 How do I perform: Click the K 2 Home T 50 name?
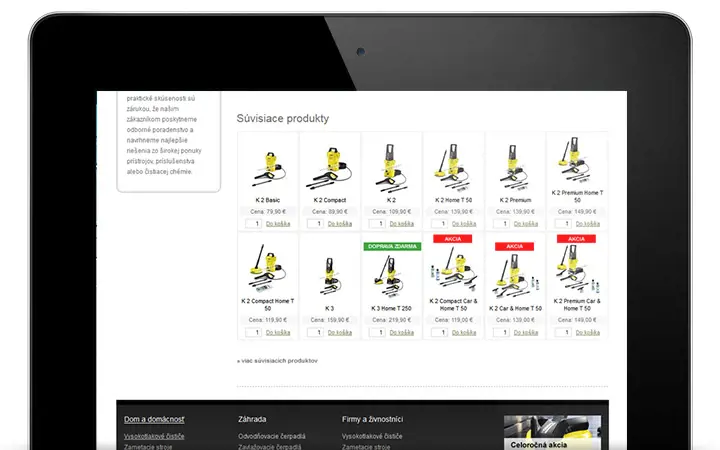[x=453, y=200]
